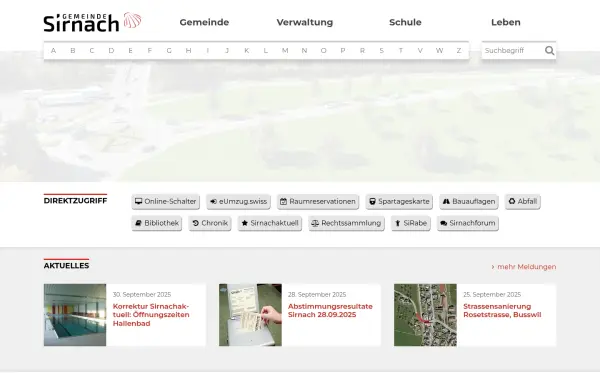This screenshot has height=375, width=600.
Task: Open the Rechtssammlung quick link
Action: tap(346, 223)
